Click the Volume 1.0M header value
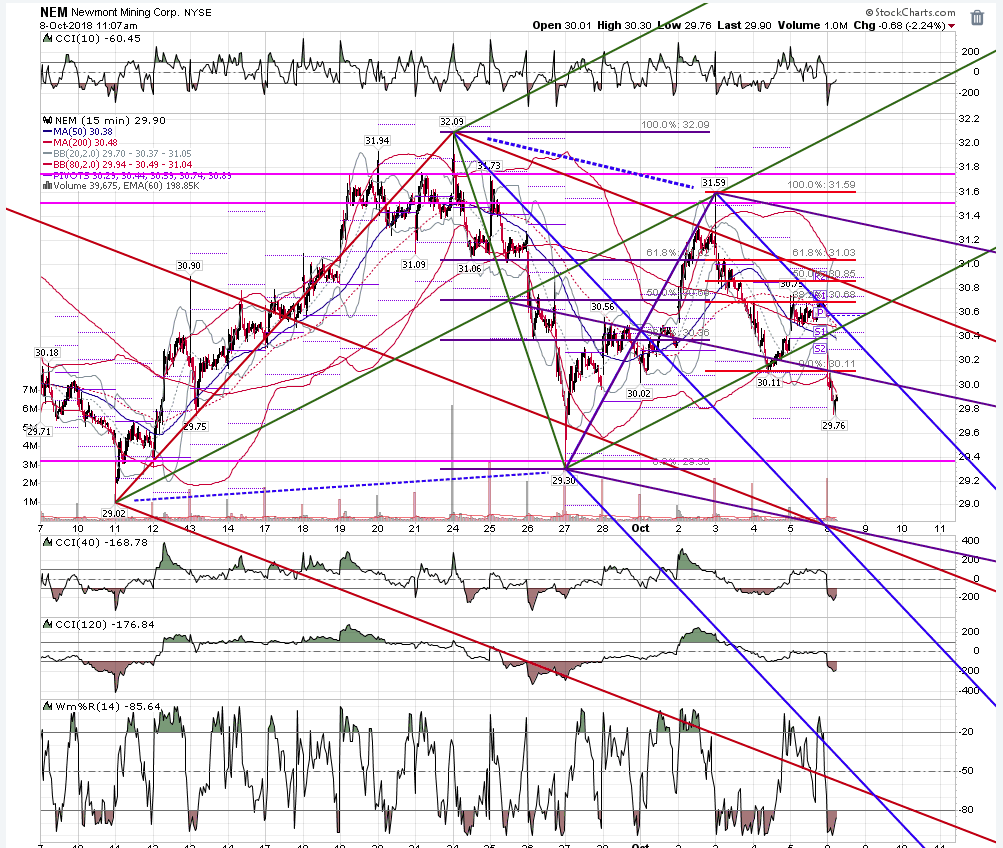This screenshot has height=848, width=1003. pos(812,26)
